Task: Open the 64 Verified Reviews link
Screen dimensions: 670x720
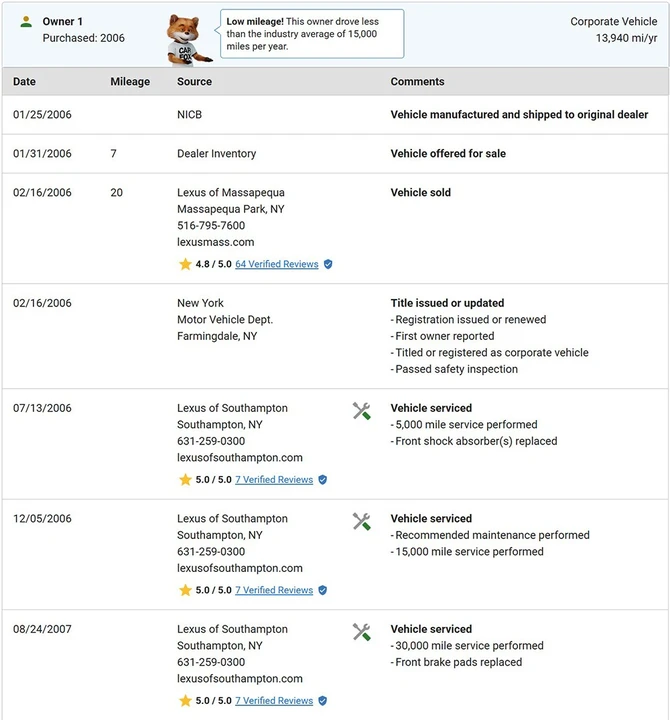Action: coord(276,264)
